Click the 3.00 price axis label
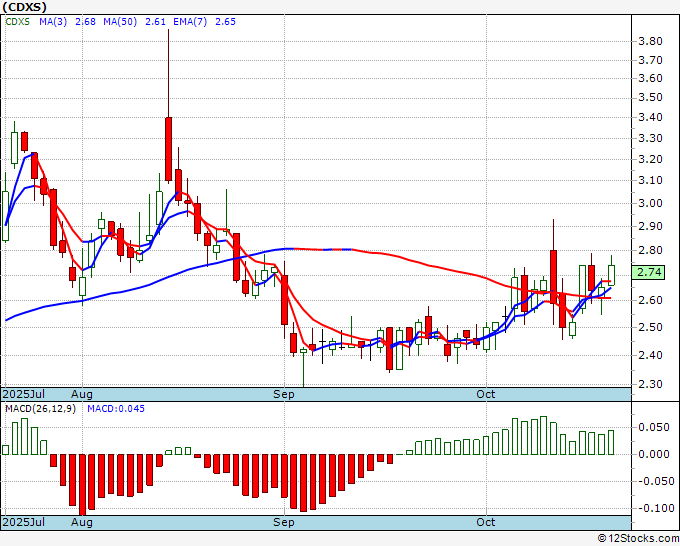The width and height of the screenshot is (680, 546). coord(651,203)
